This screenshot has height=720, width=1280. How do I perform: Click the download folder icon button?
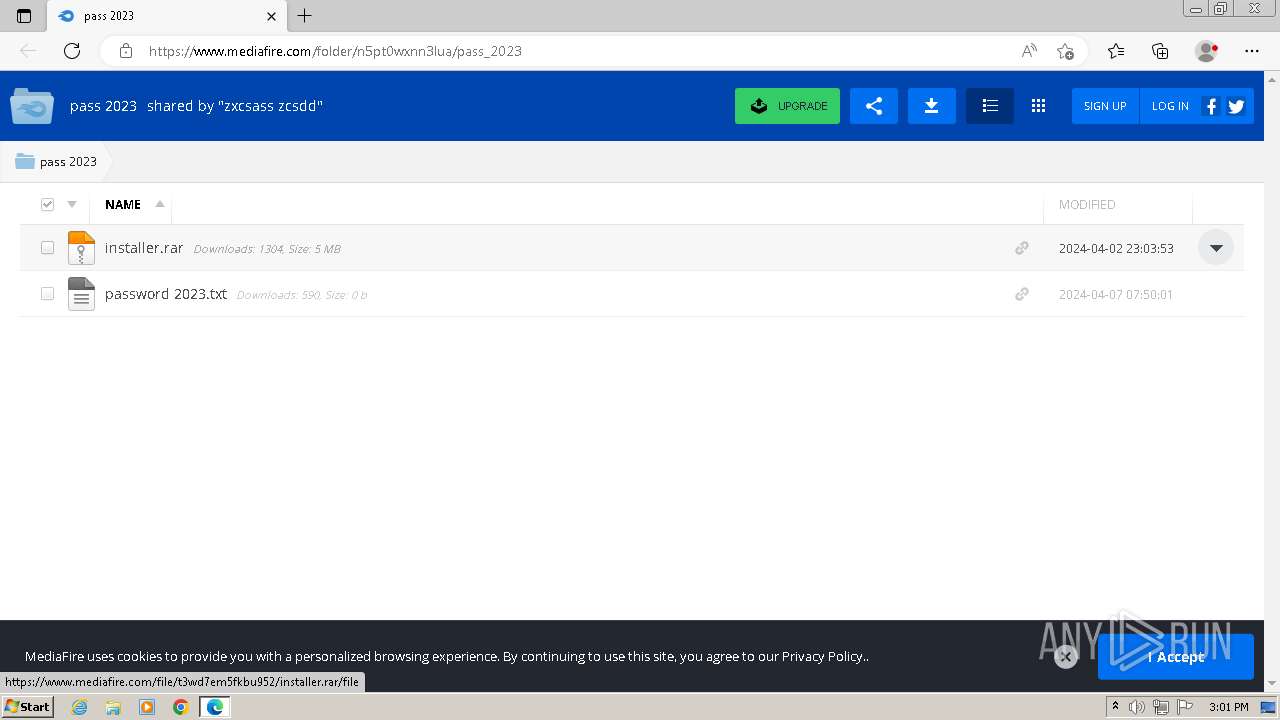(931, 106)
